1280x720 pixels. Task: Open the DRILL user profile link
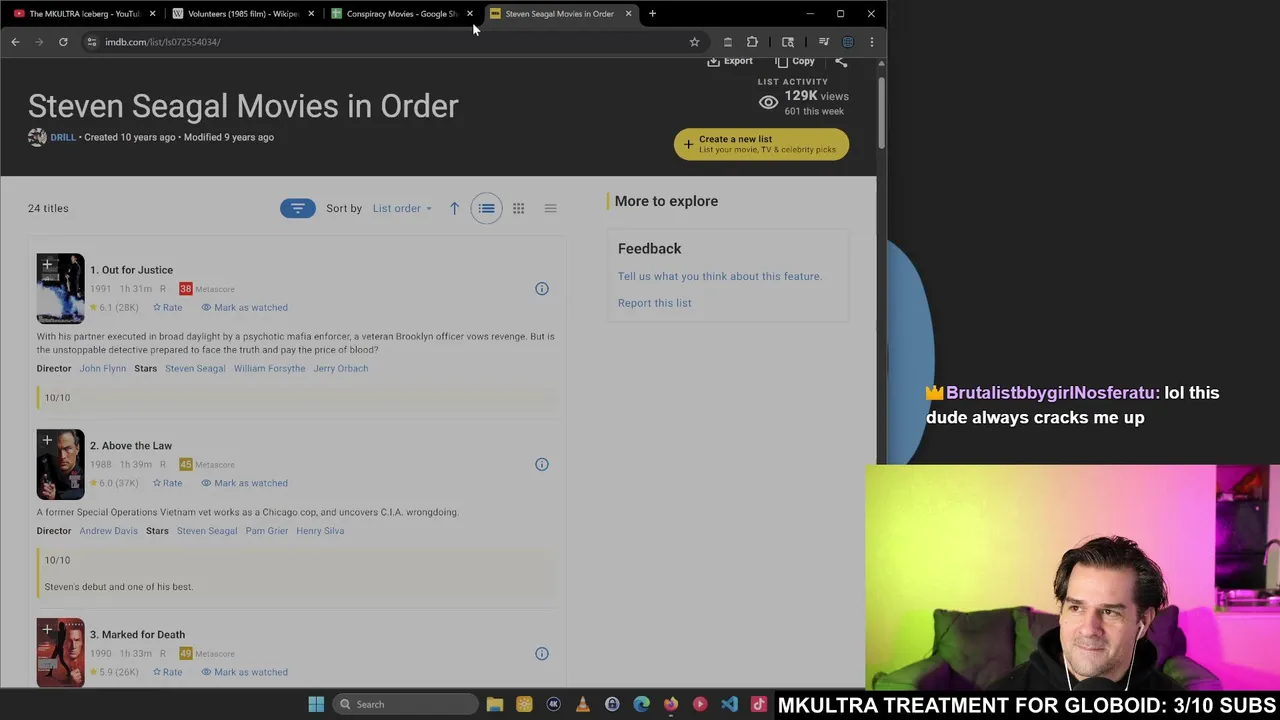coord(63,137)
